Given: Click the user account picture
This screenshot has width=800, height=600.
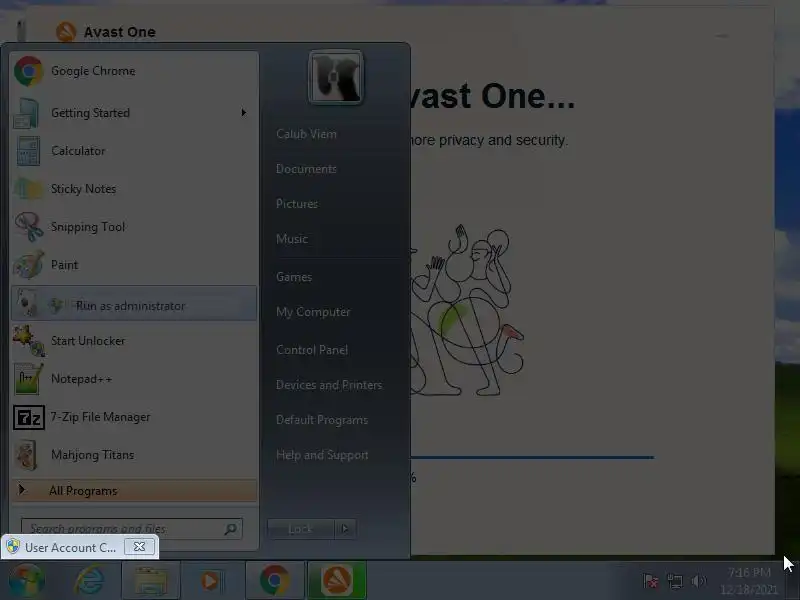Looking at the screenshot, I should [335, 78].
